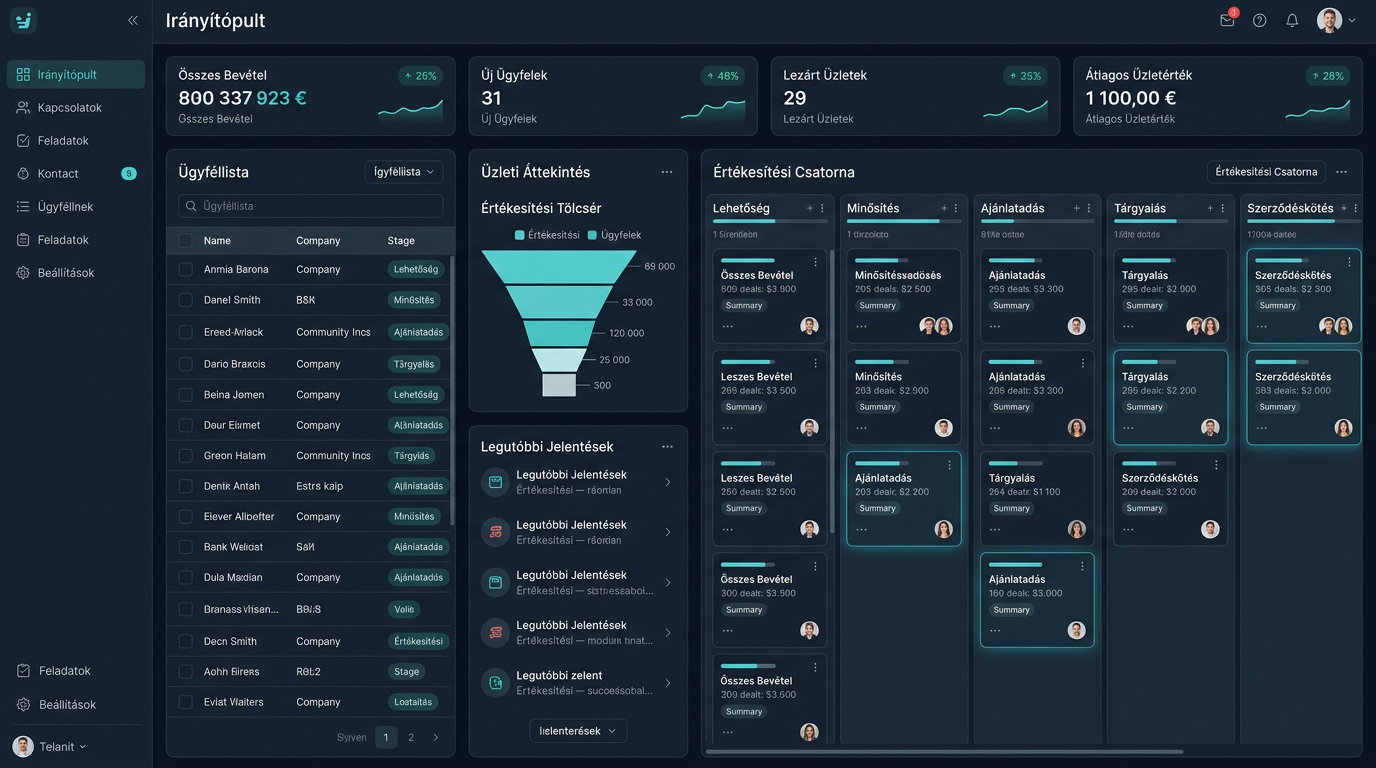The width and height of the screenshot is (1376, 768).
Task: Open the Minősítés column options menu
Action: click(x=956, y=208)
